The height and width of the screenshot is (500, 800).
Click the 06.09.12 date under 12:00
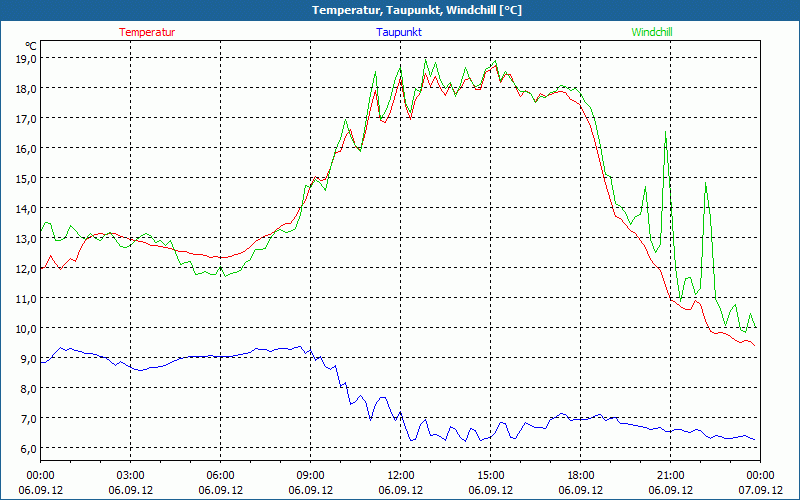(401, 490)
